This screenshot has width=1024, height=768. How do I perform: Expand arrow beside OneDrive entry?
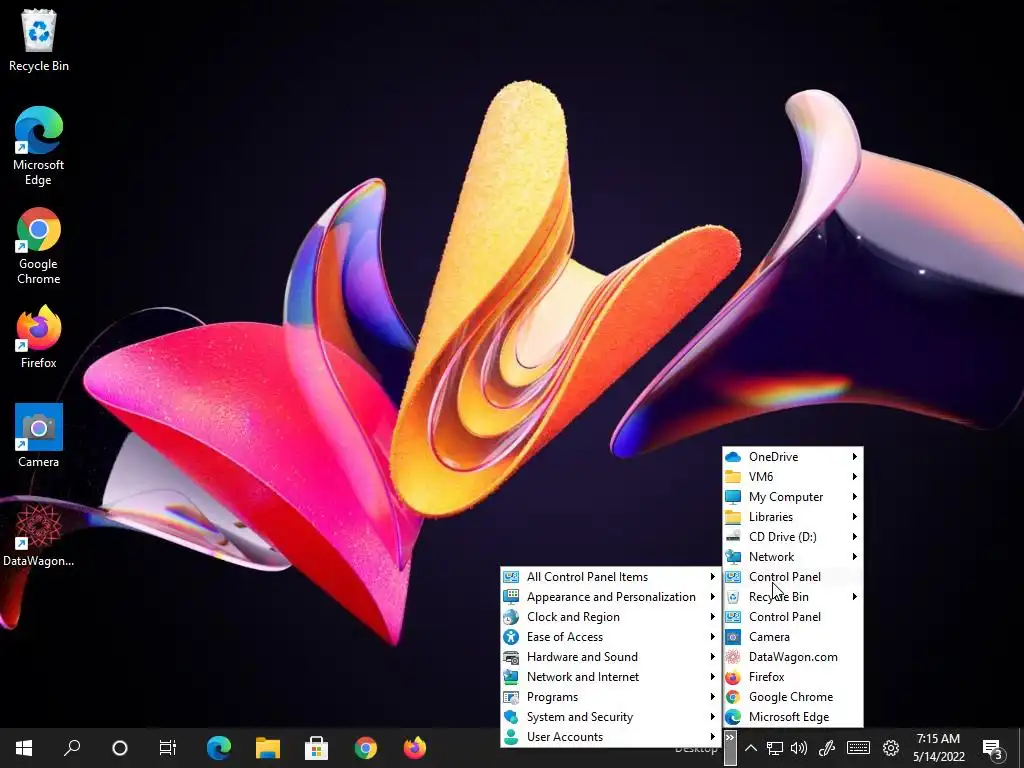[x=854, y=456]
